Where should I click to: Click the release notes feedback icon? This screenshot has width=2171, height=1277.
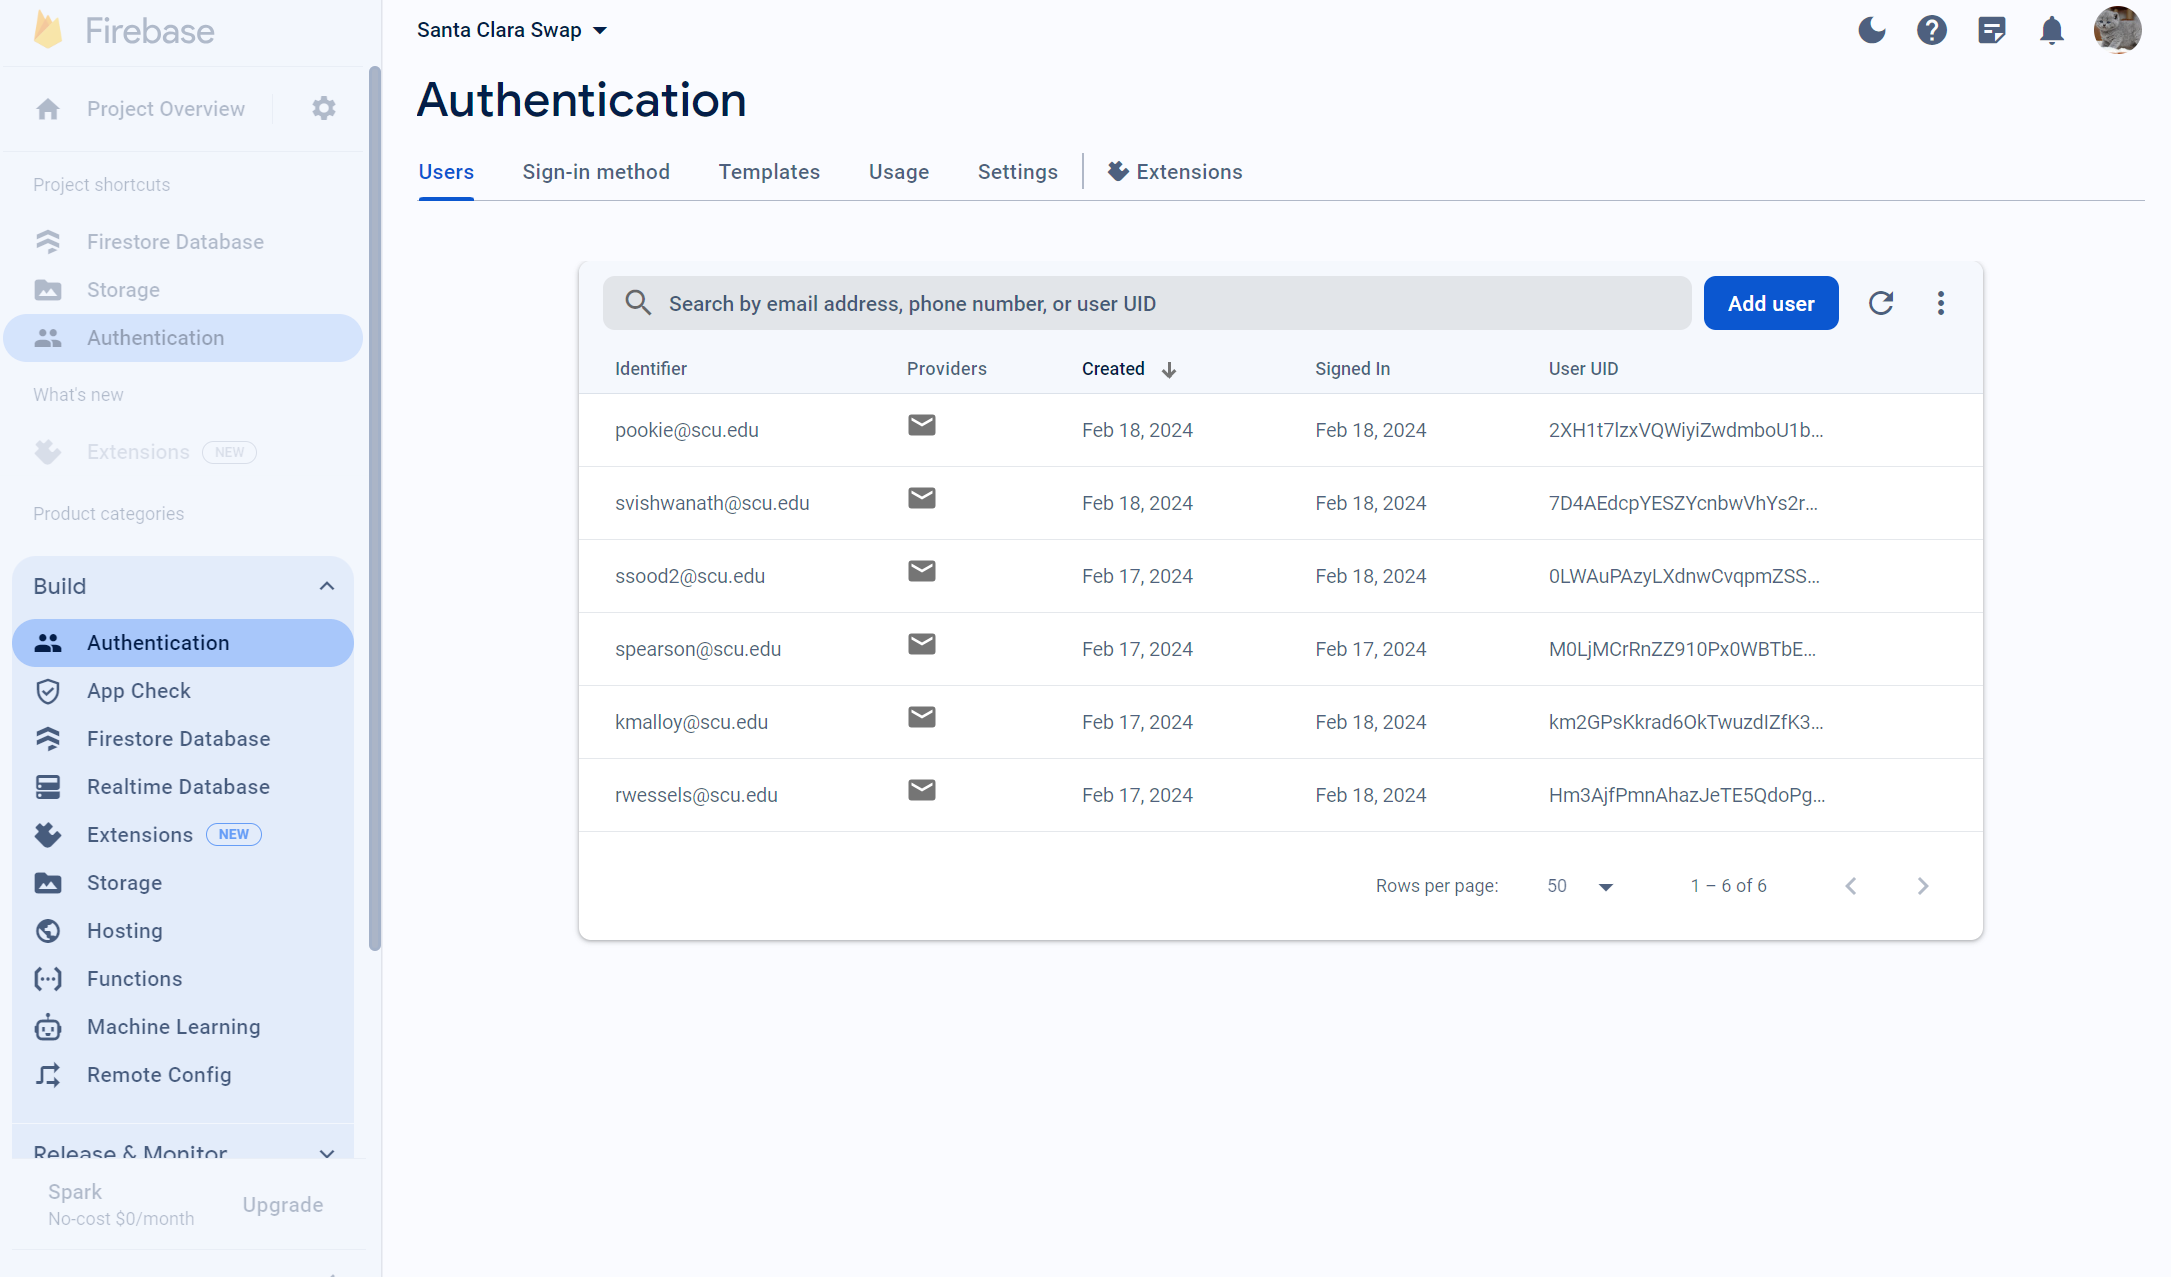pos(1991,31)
